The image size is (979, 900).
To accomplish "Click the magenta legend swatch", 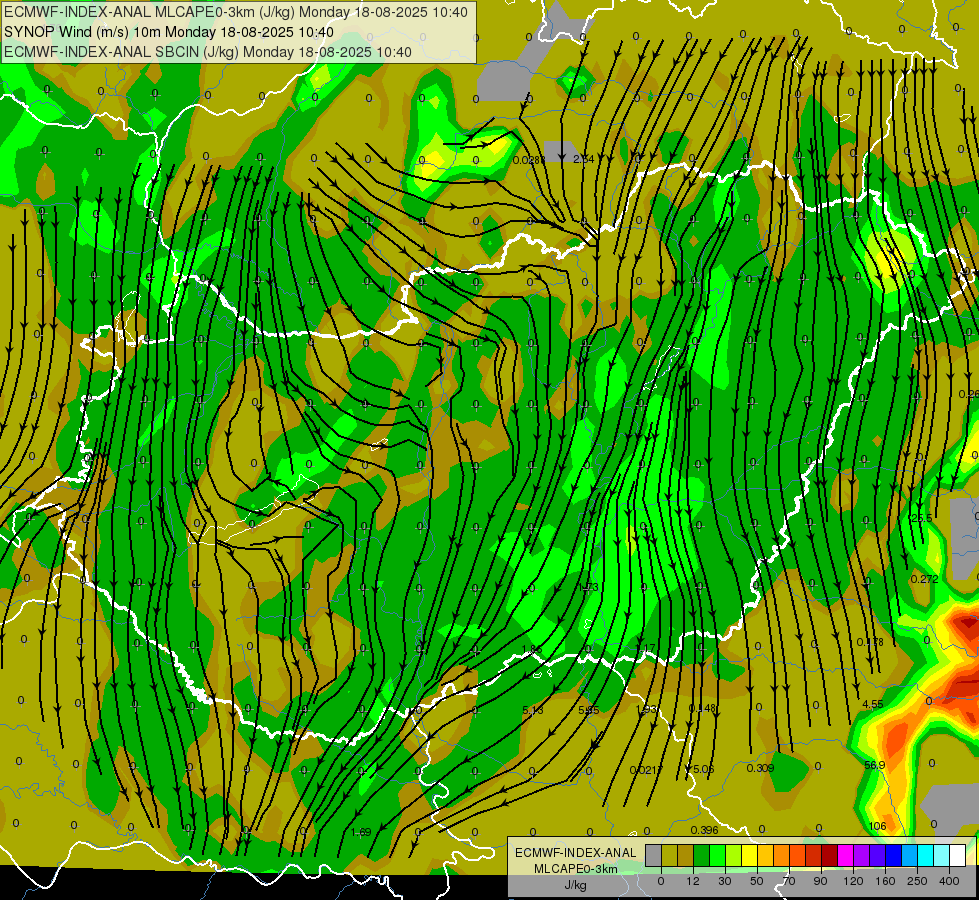I will click(845, 856).
